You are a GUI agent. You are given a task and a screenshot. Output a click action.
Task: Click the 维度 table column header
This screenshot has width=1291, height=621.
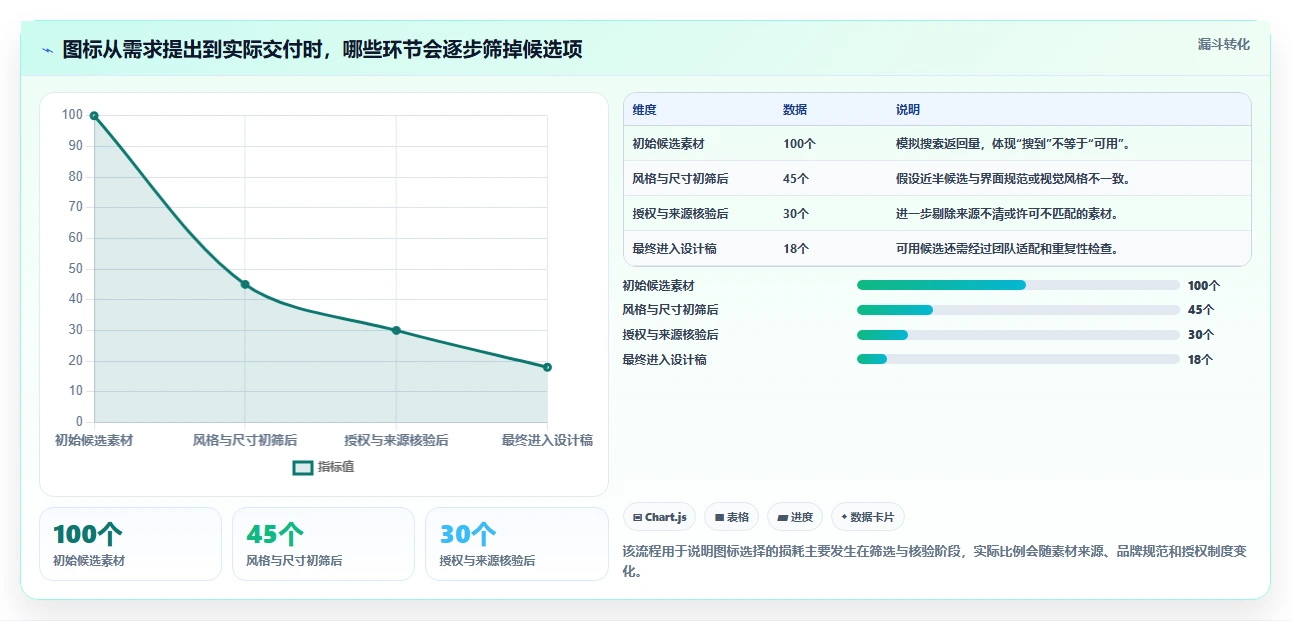[x=645, y=110]
